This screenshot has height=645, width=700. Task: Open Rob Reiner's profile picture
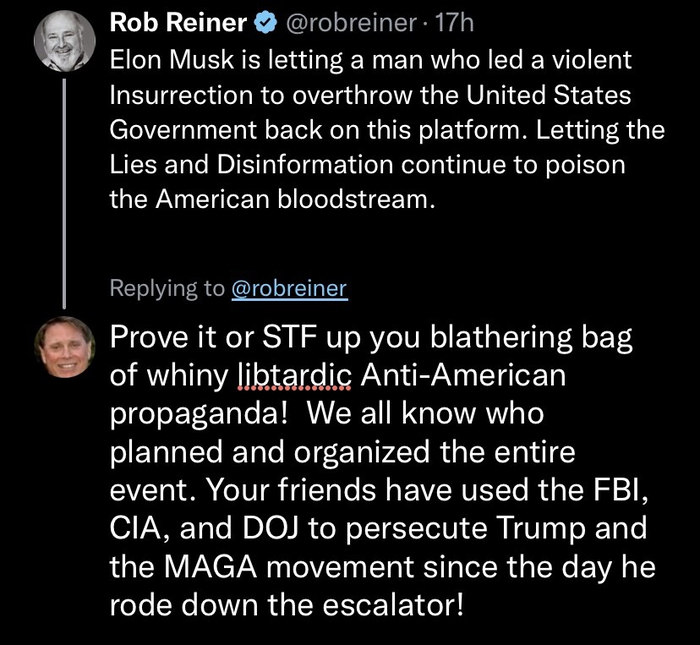point(65,44)
